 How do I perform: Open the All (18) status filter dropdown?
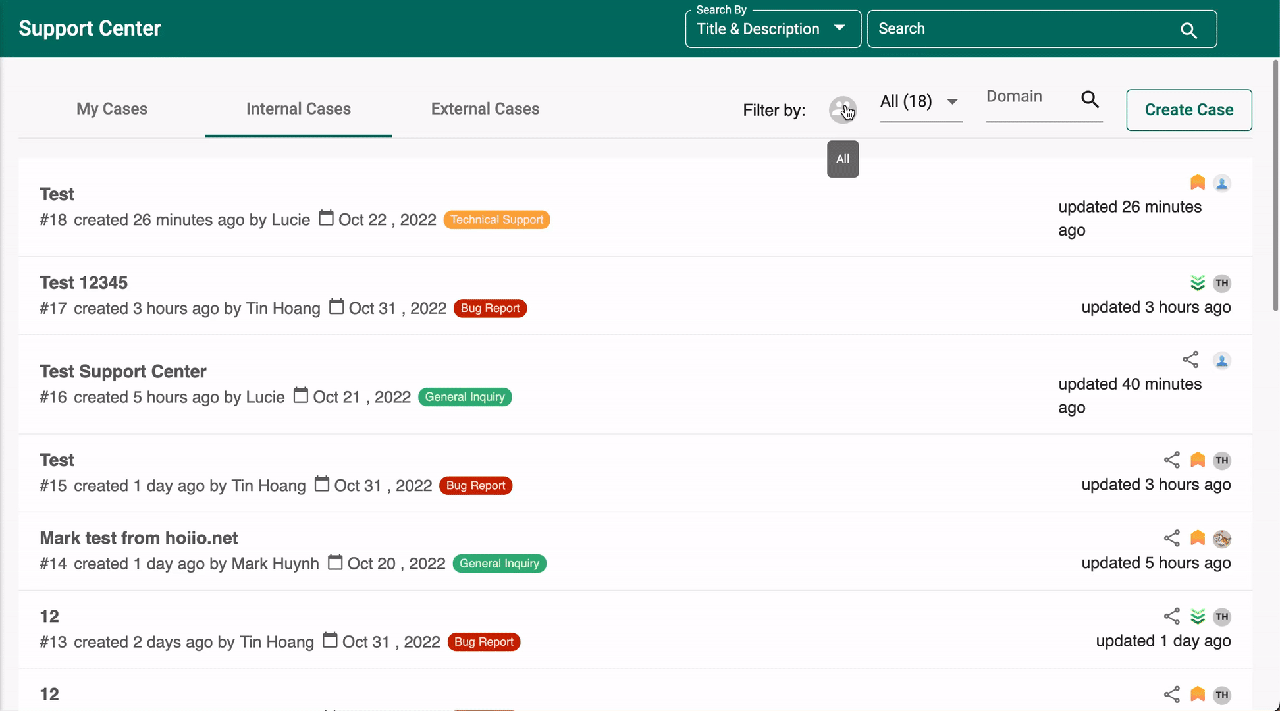point(920,102)
